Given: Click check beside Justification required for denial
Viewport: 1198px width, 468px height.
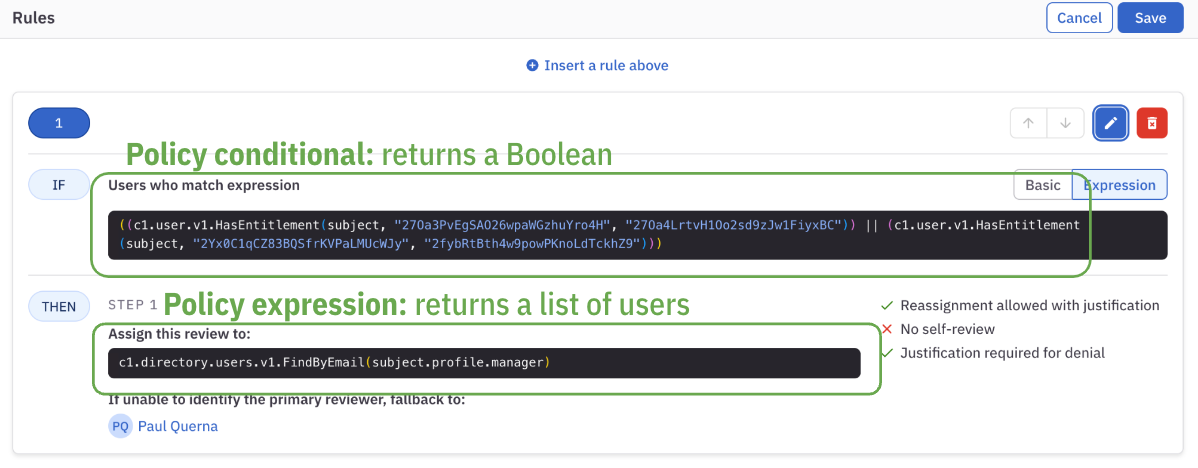Looking at the screenshot, I should [886, 353].
